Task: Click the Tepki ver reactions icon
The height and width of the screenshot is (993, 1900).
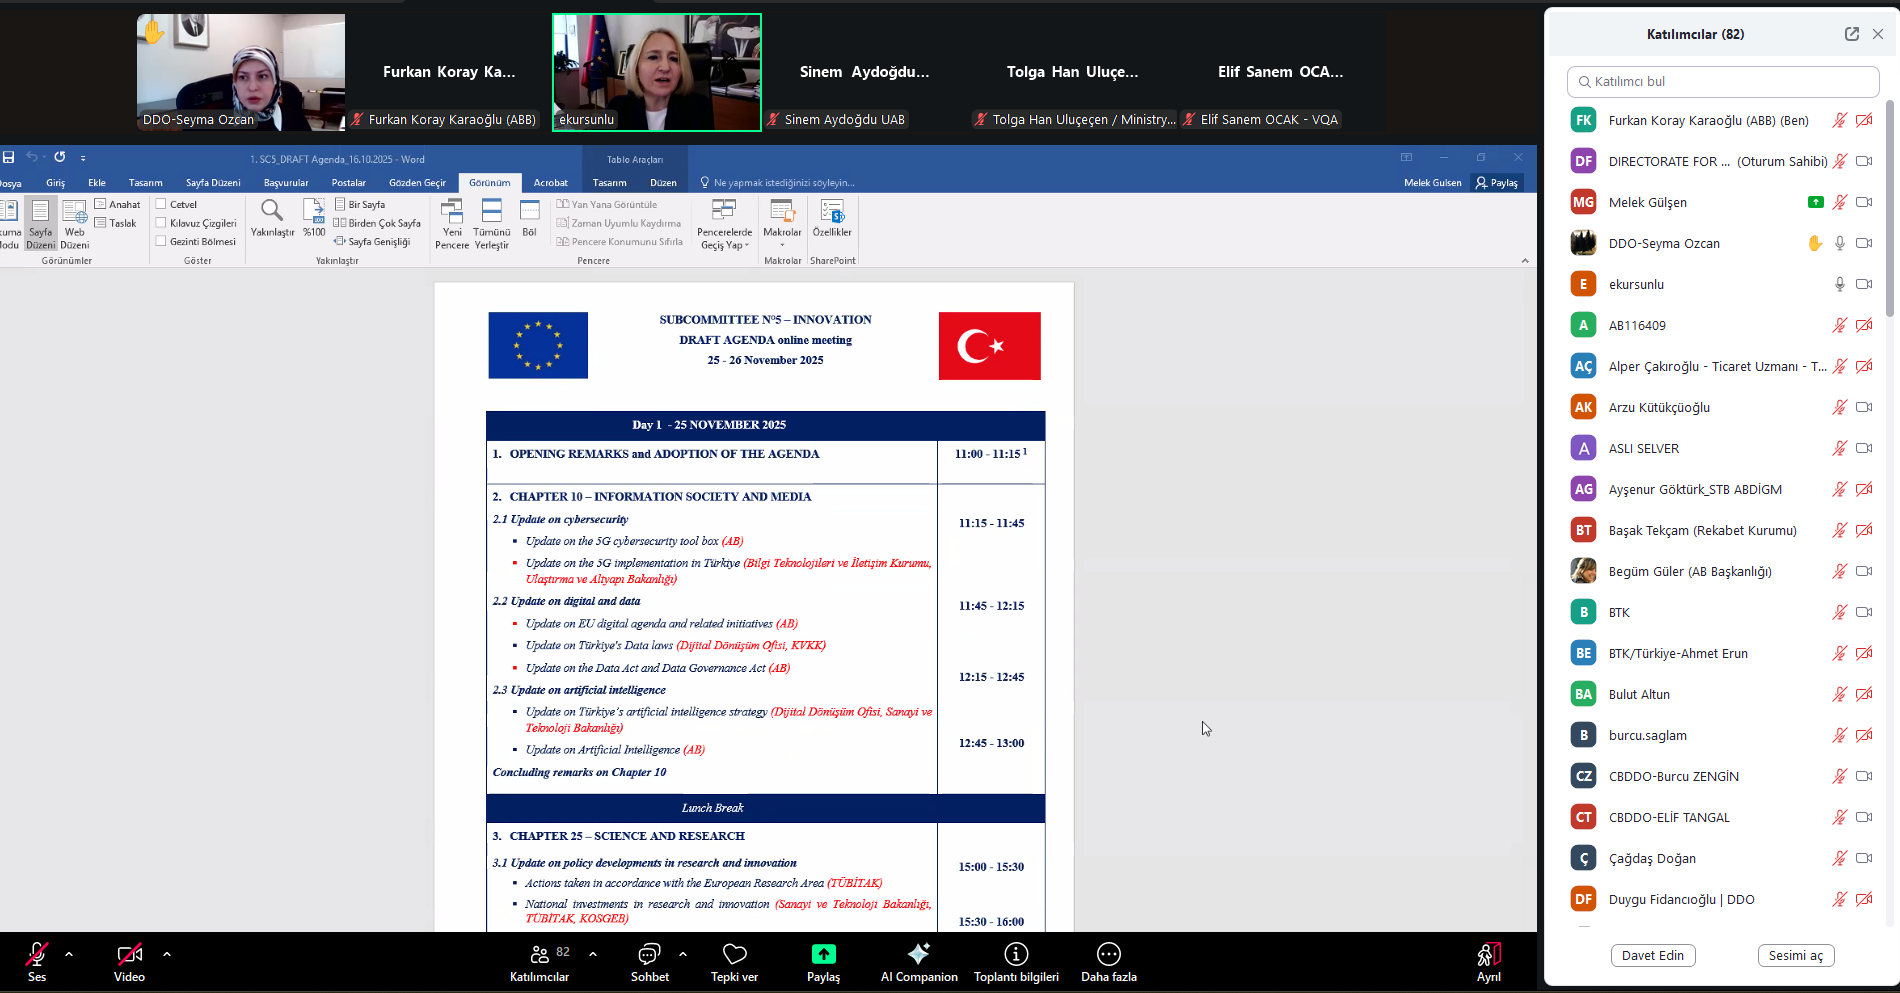Action: click(x=734, y=954)
